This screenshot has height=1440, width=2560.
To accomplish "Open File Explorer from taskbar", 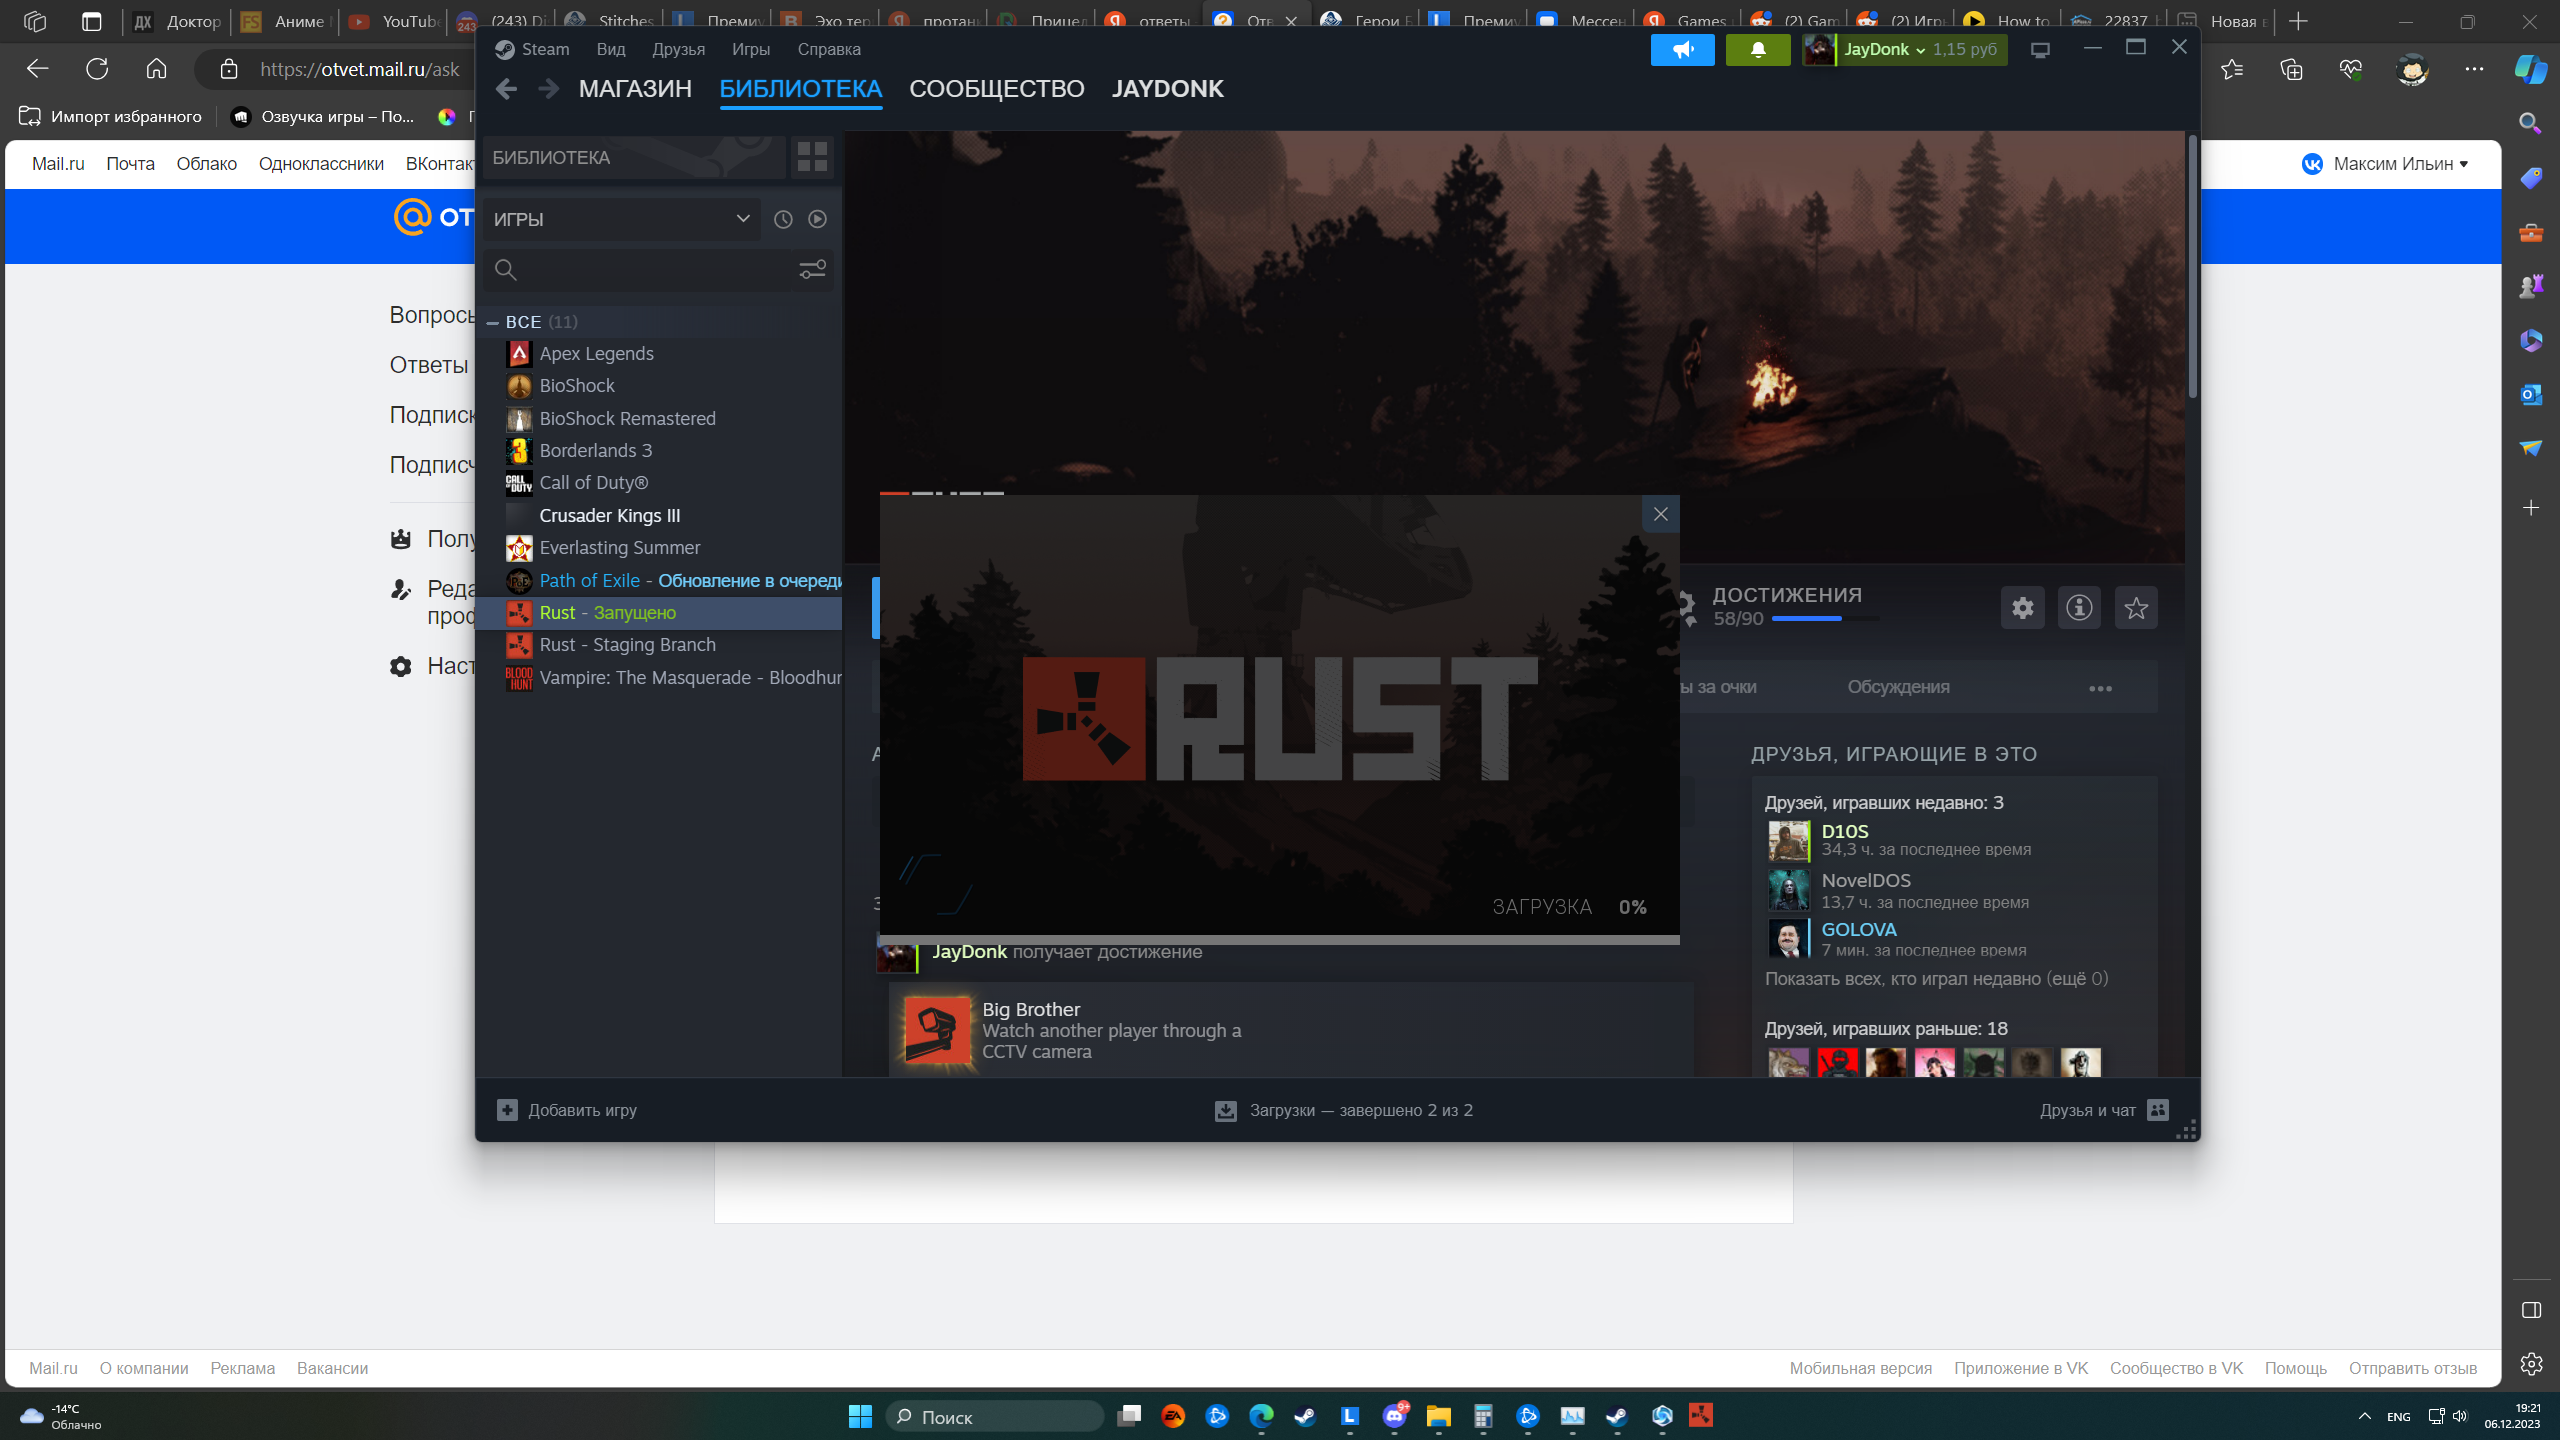I will (1438, 1416).
